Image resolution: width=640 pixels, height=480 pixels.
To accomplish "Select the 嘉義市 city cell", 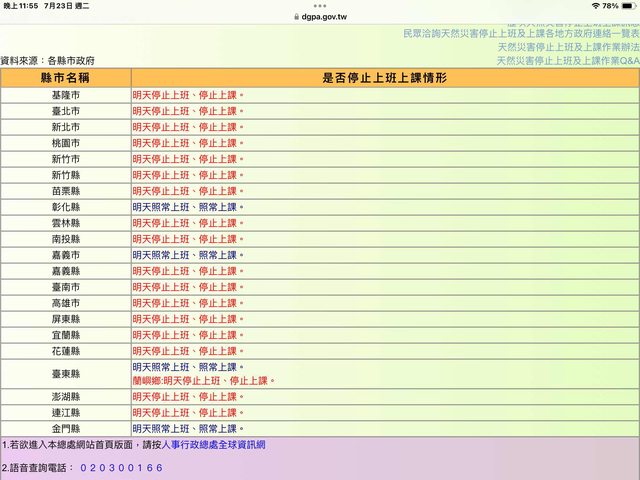I will (x=66, y=255).
